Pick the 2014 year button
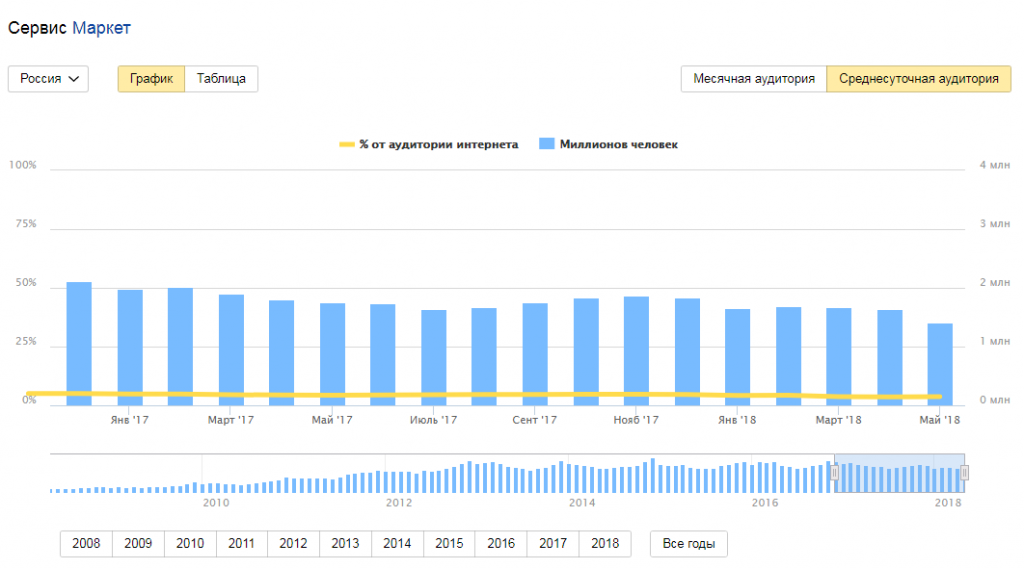Image resolution: width=1024 pixels, height=569 pixels. coord(397,544)
